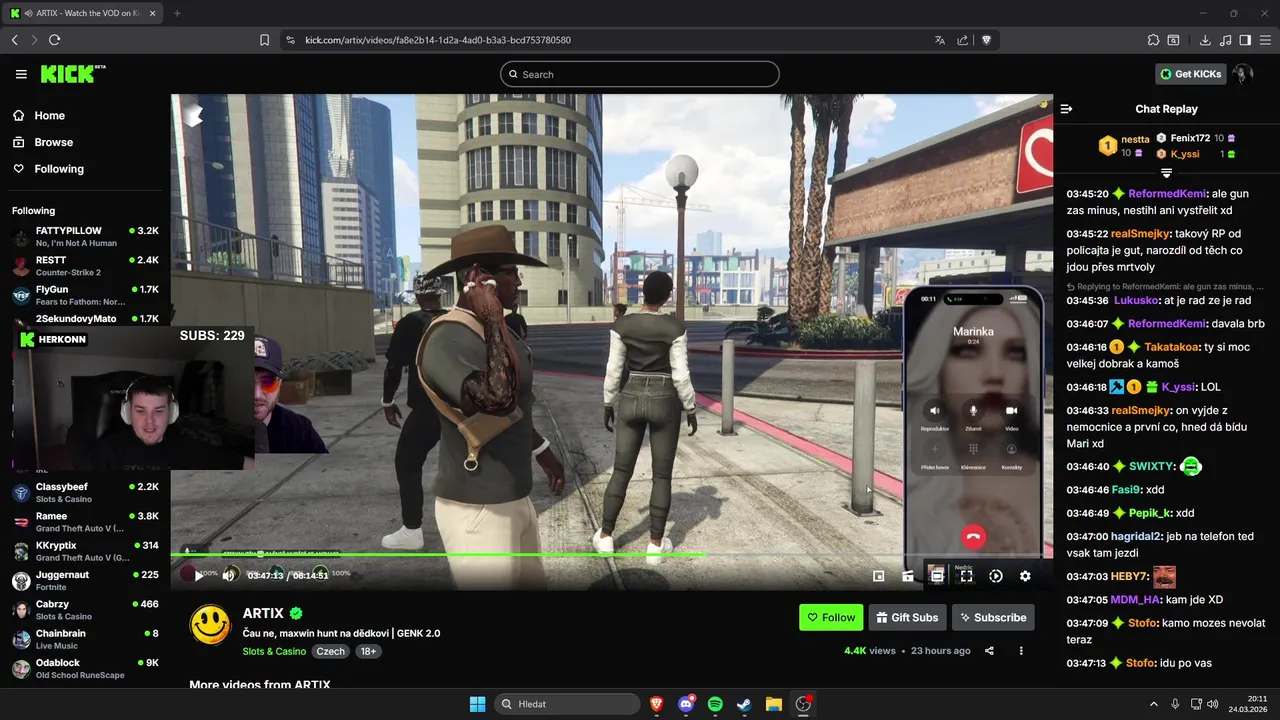Open the ARTIX channel name link
This screenshot has width=1280, height=720.
coord(263,613)
